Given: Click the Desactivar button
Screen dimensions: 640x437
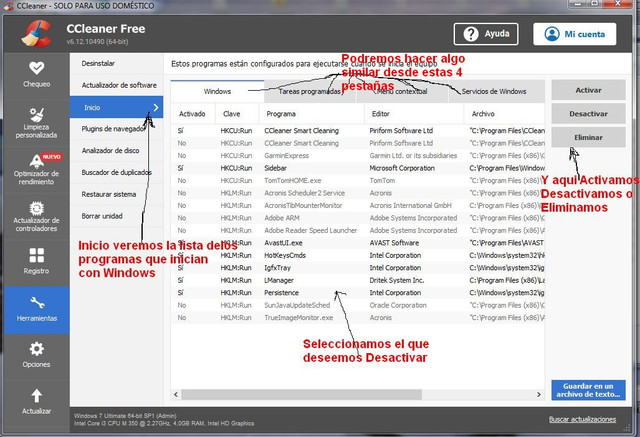Looking at the screenshot, I should [588, 114].
